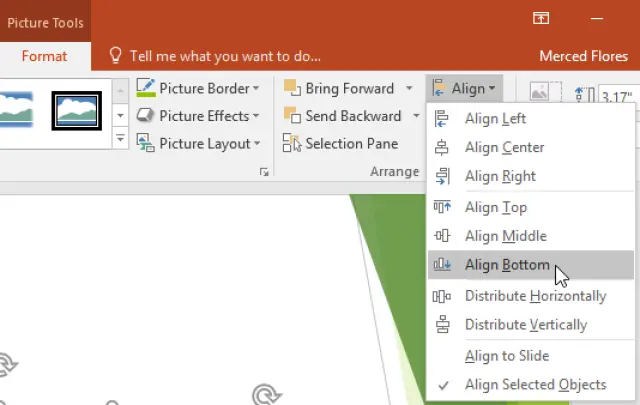Choose Align Bottom from the menu

click(x=507, y=265)
